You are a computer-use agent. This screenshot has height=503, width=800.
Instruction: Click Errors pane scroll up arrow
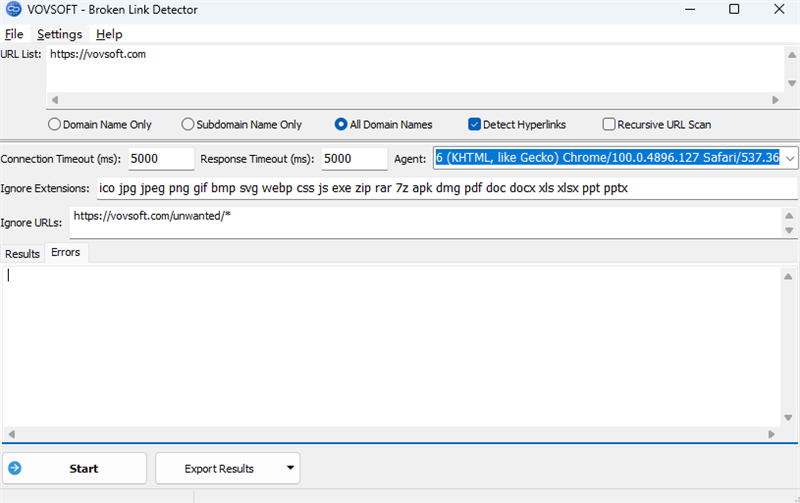tap(788, 276)
